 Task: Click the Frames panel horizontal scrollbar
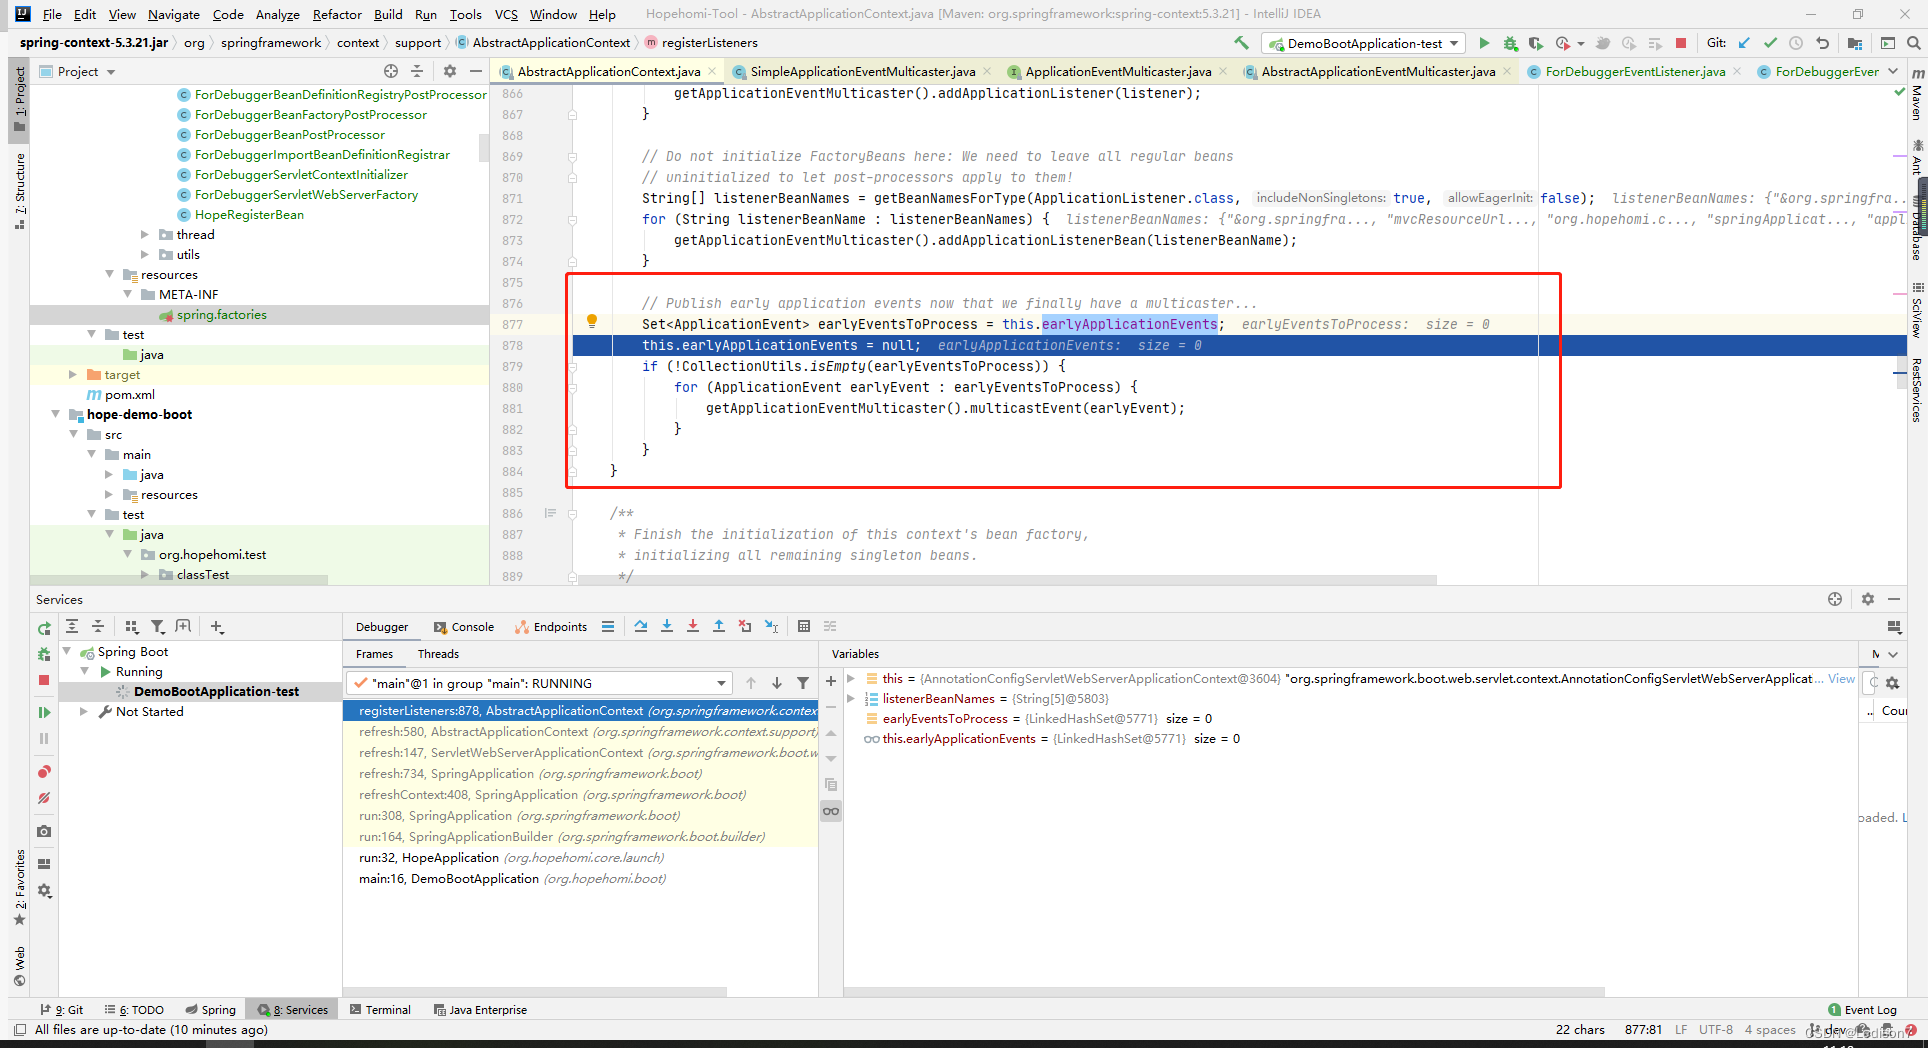click(535, 992)
